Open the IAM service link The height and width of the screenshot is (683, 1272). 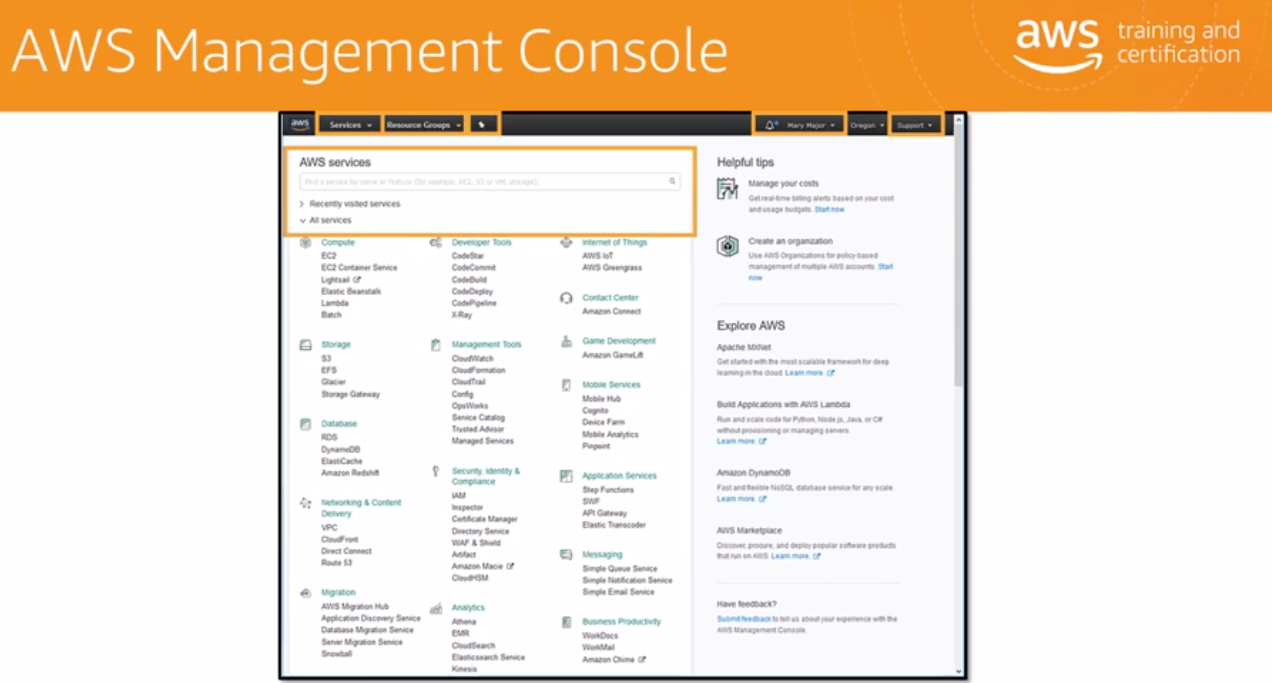coord(458,495)
